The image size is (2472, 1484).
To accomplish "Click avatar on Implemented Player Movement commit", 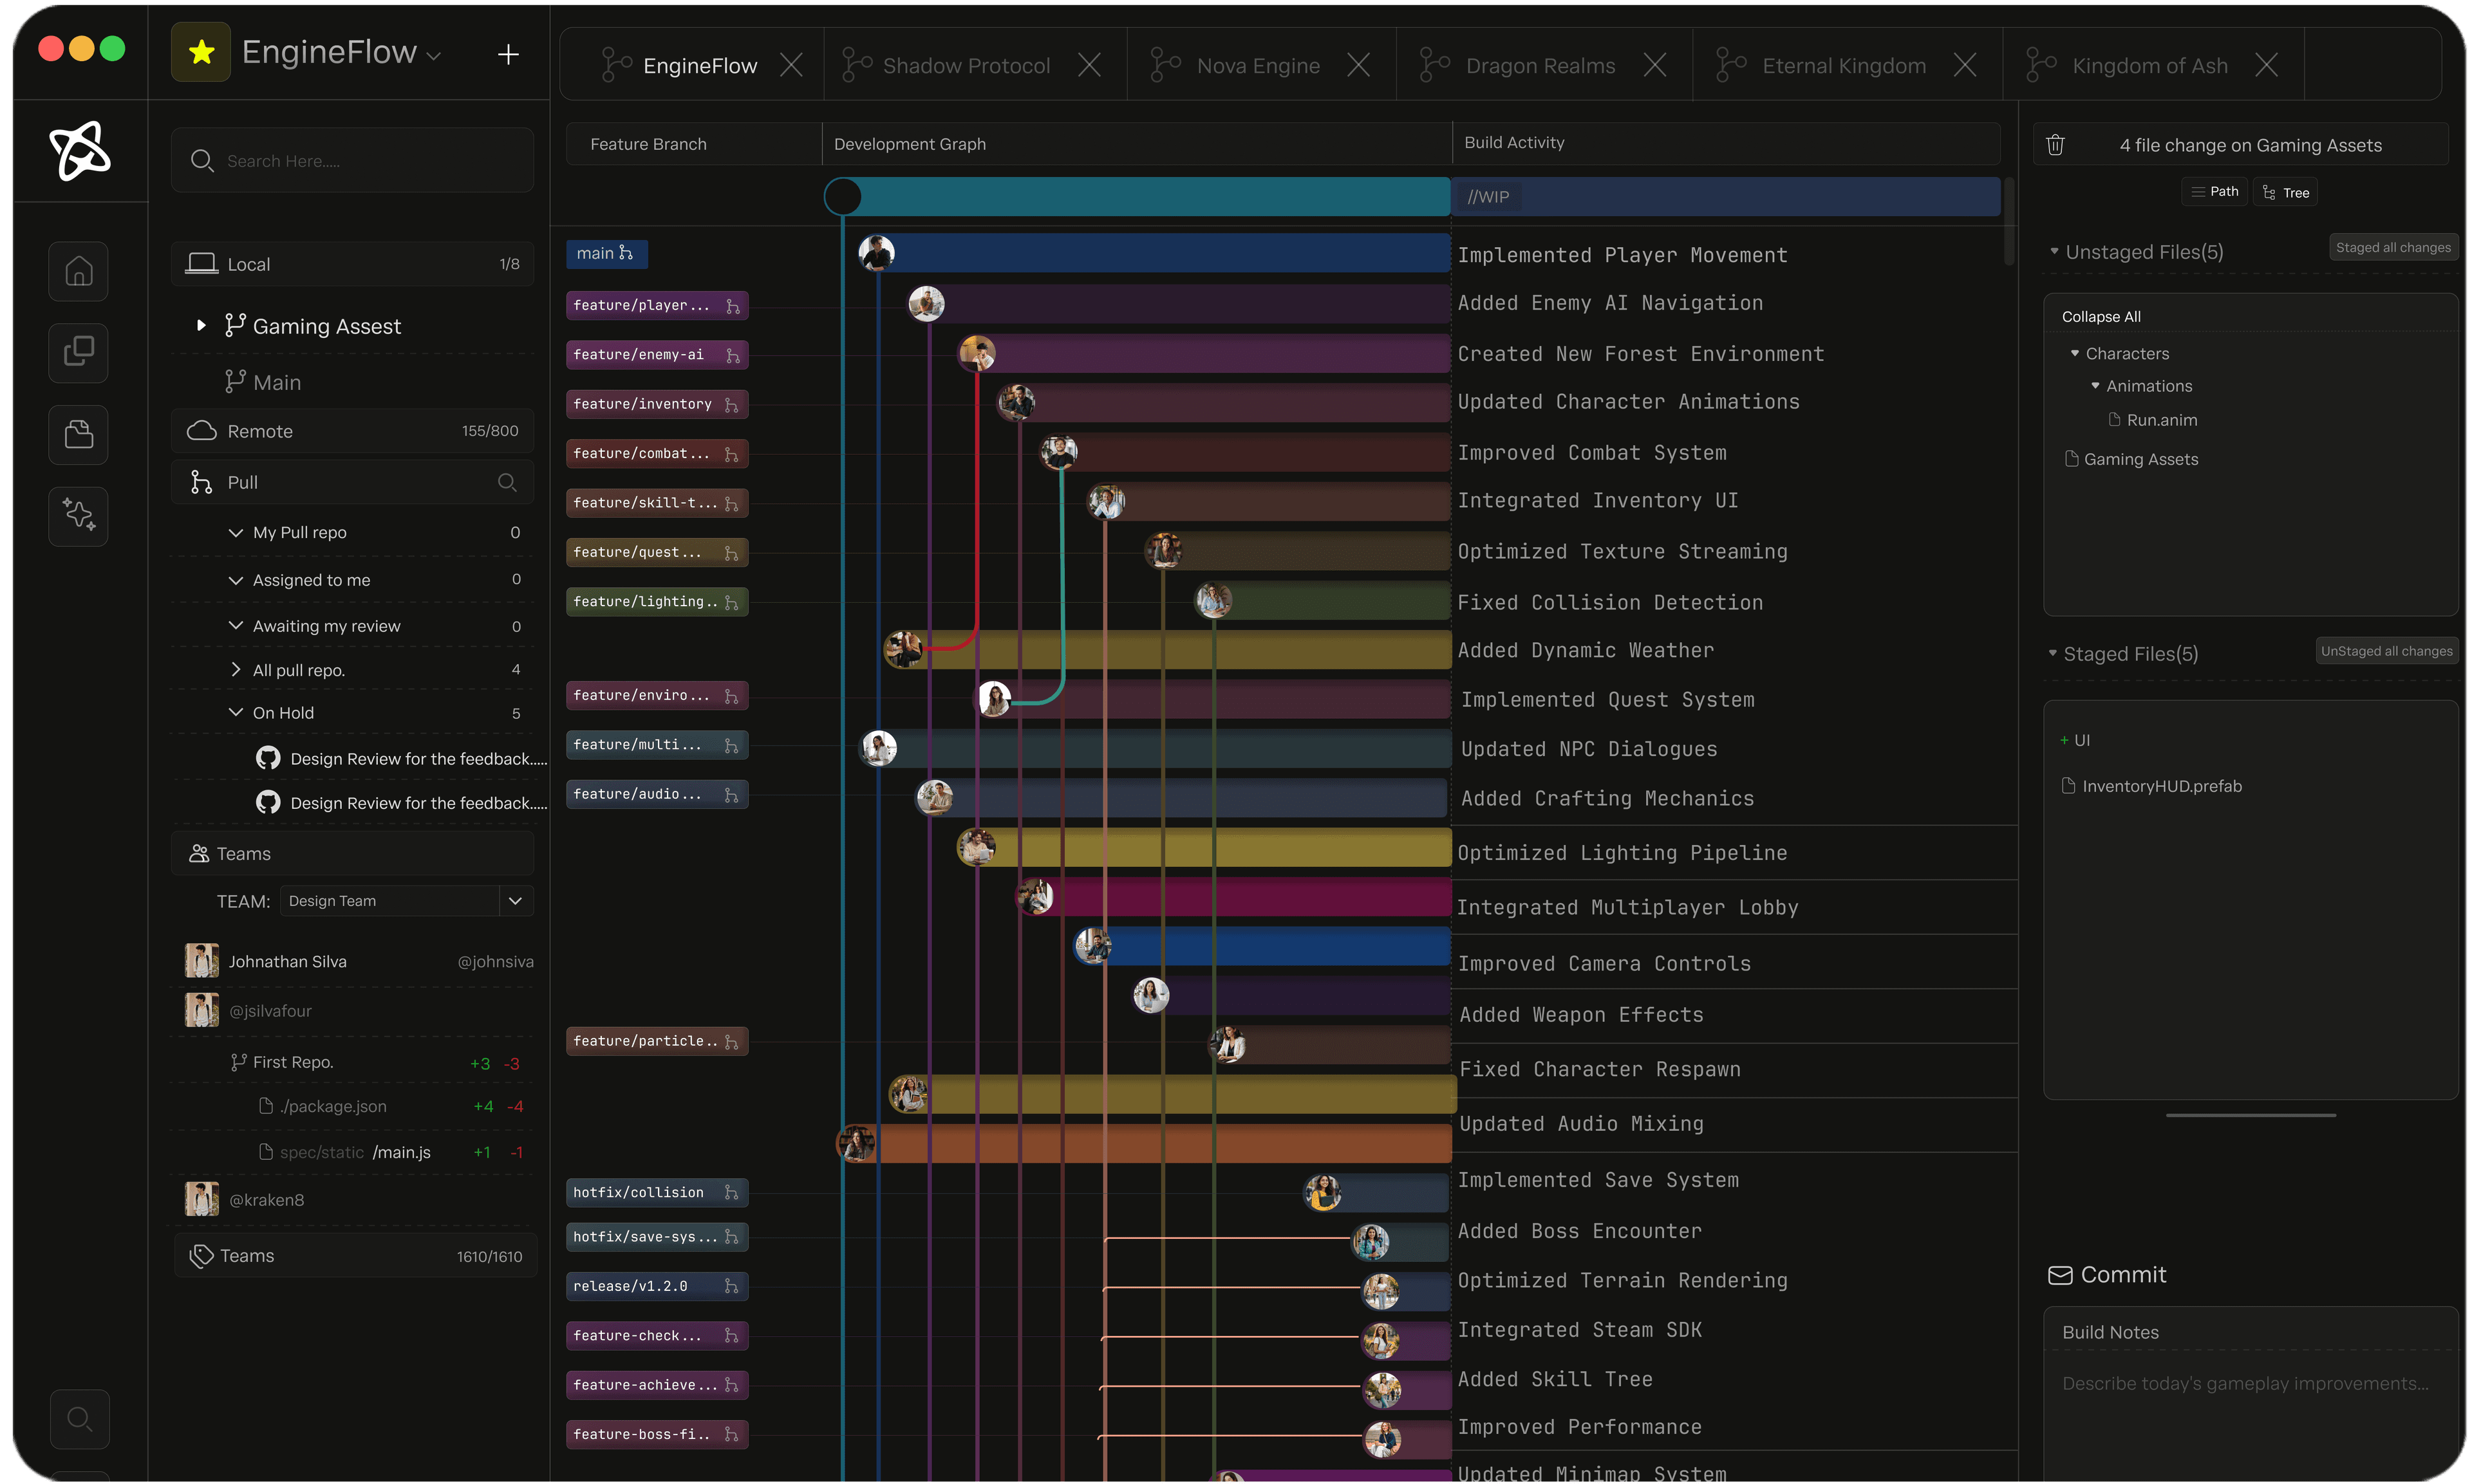I will click(x=877, y=253).
